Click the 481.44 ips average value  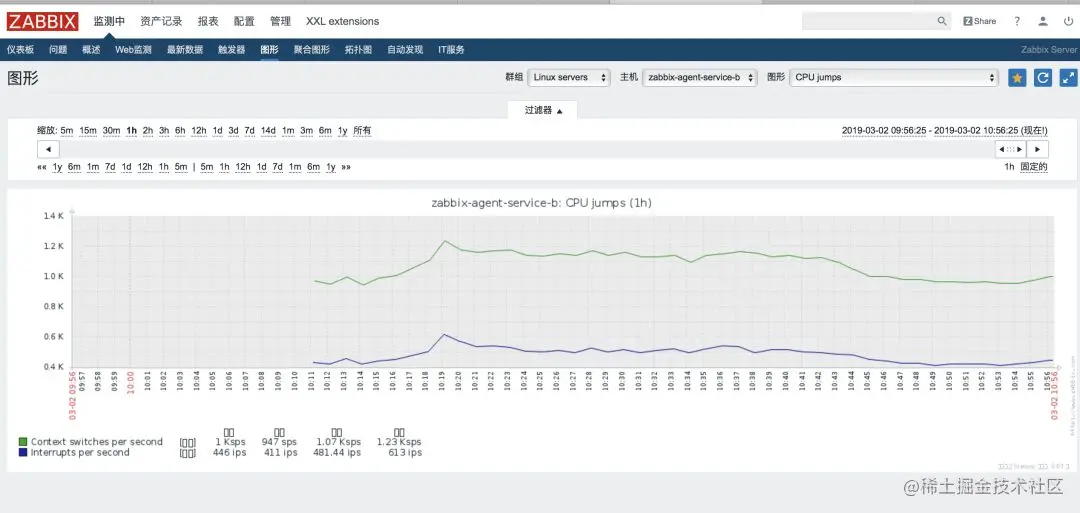[338, 453]
